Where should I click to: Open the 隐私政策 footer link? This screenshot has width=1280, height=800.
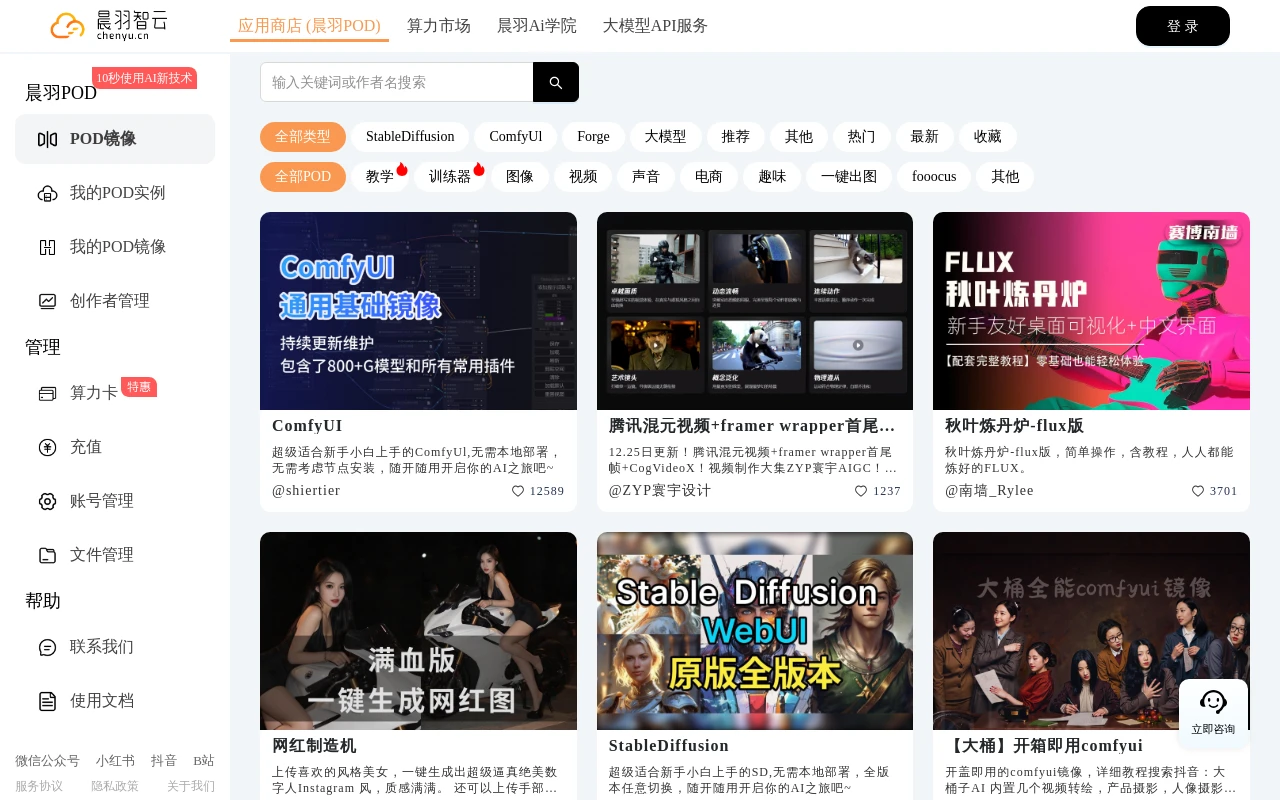point(115,786)
